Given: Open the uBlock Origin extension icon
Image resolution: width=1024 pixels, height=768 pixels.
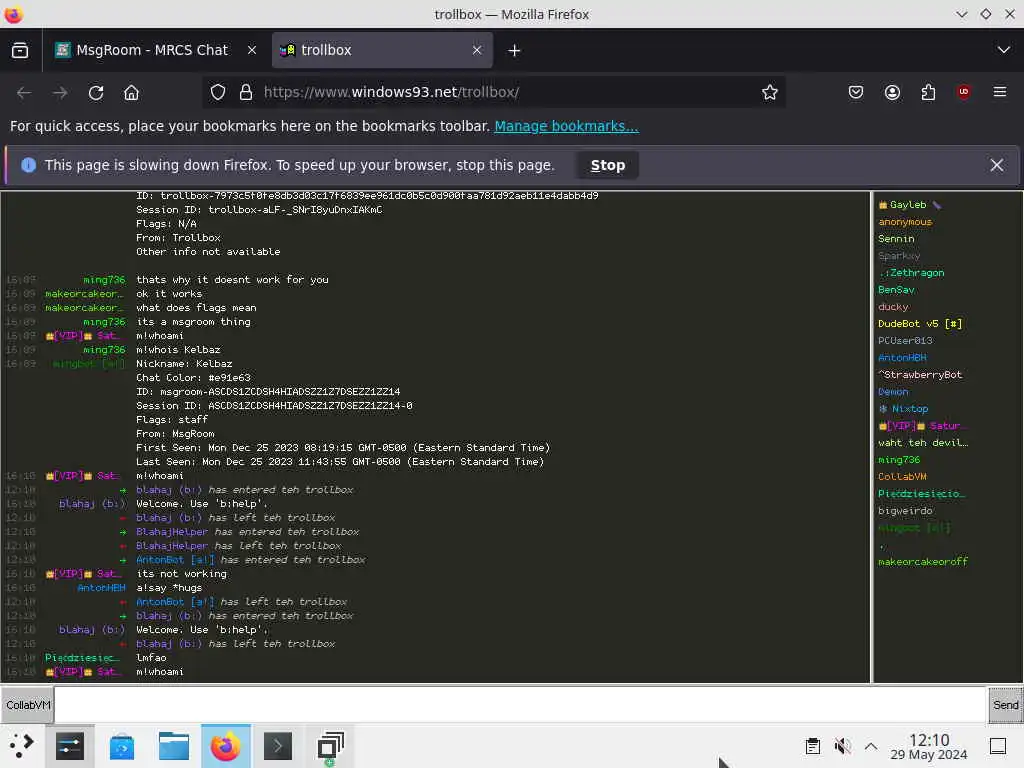Looking at the screenshot, I should (x=964, y=93).
